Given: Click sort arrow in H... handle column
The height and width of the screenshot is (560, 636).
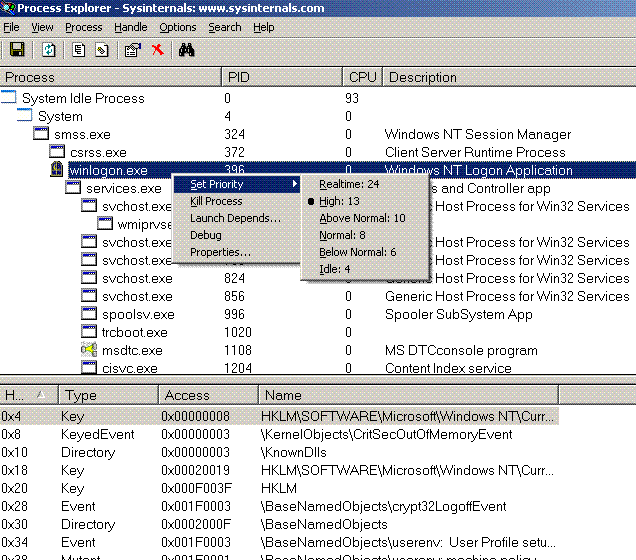Looking at the screenshot, I should (x=41, y=394).
